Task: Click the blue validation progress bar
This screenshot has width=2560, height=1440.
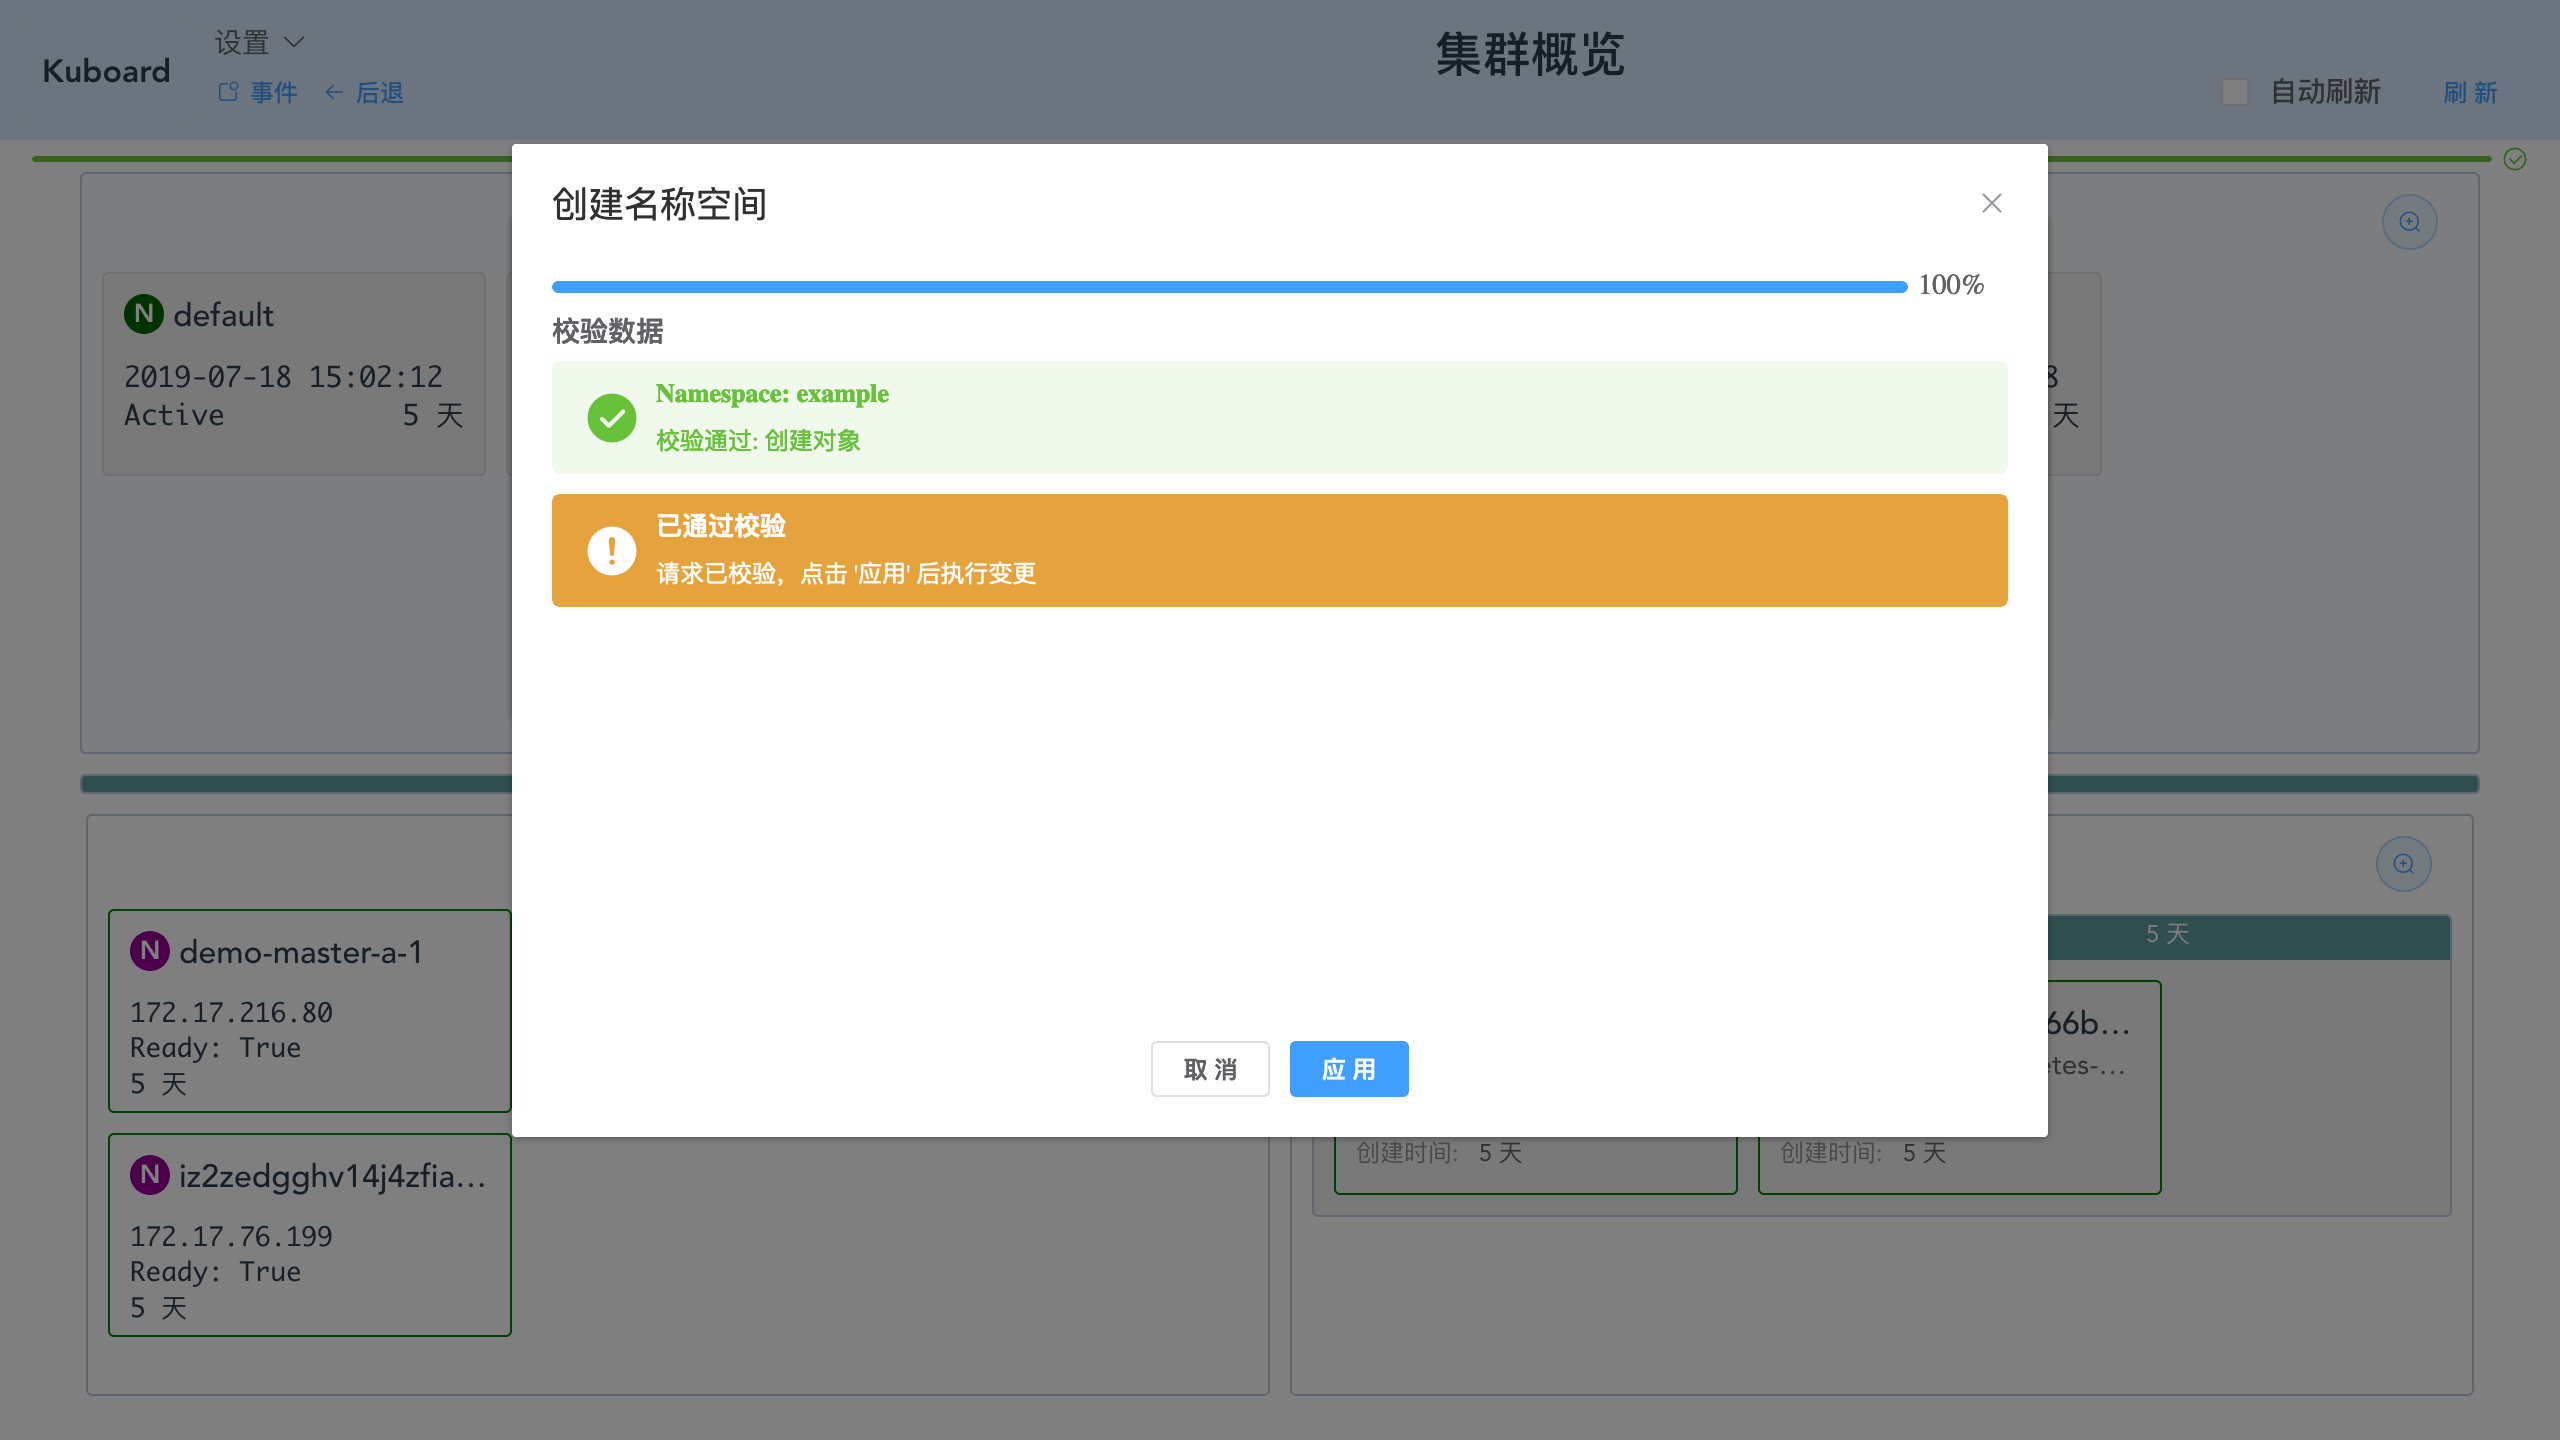Action: (1228, 287)
